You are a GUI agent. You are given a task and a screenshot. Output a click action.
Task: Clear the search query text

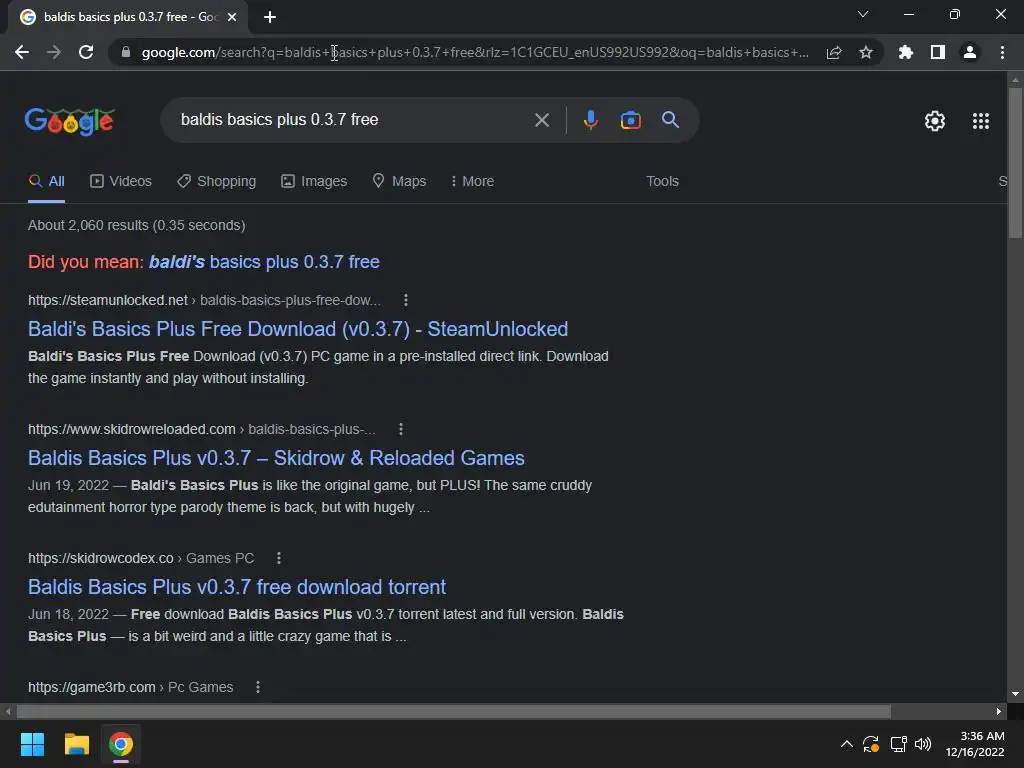[x=541, y=120]
